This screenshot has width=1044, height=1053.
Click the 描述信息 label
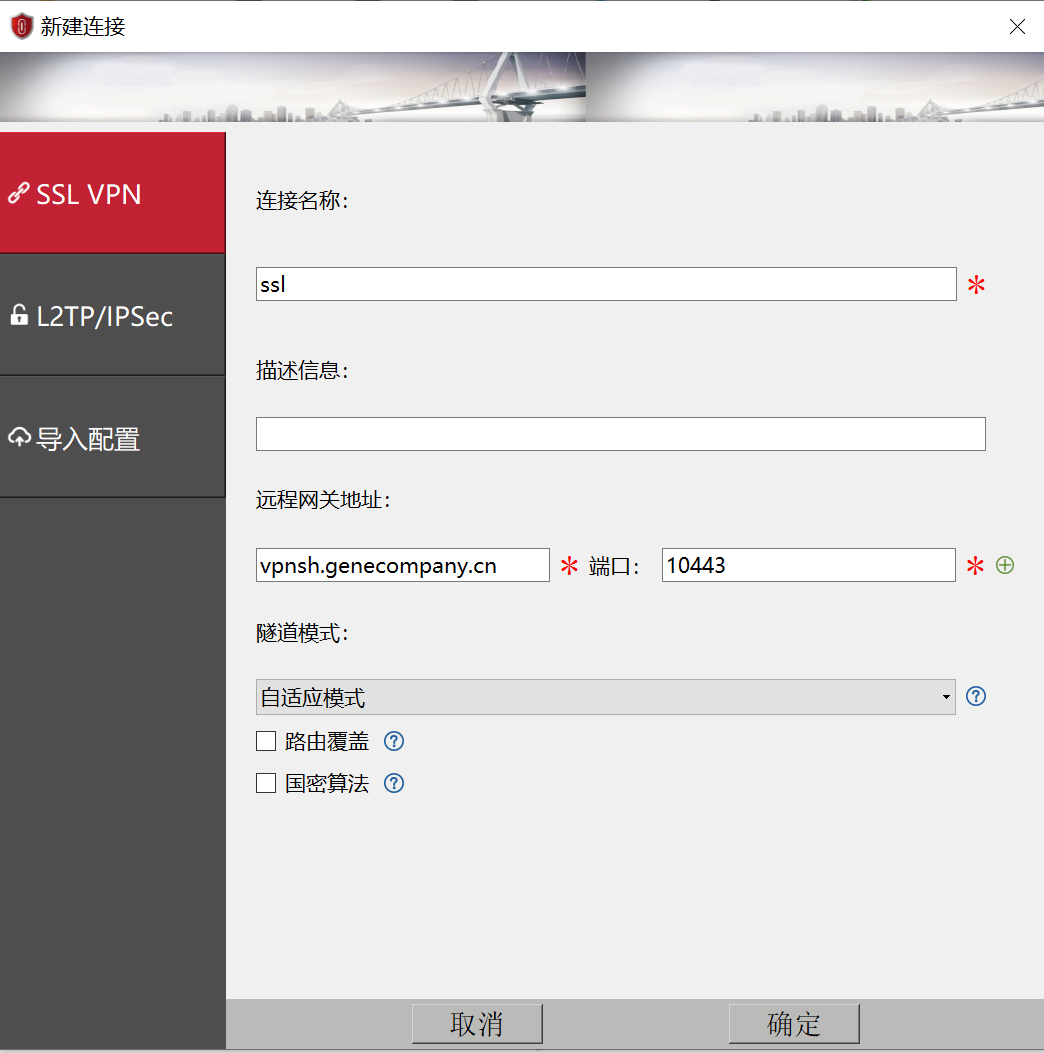point(302,370)
